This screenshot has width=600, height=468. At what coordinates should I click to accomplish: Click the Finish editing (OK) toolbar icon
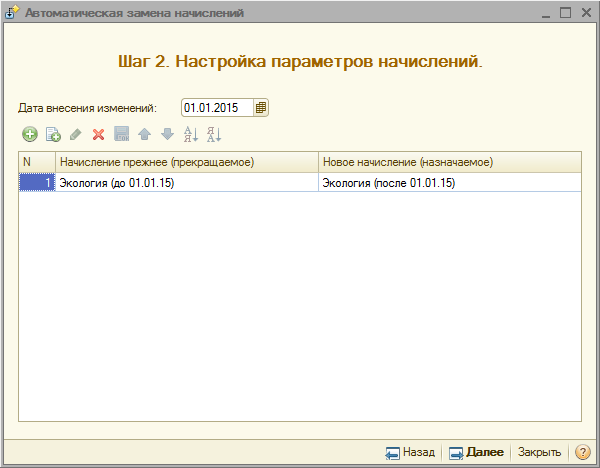click(121, 135)
